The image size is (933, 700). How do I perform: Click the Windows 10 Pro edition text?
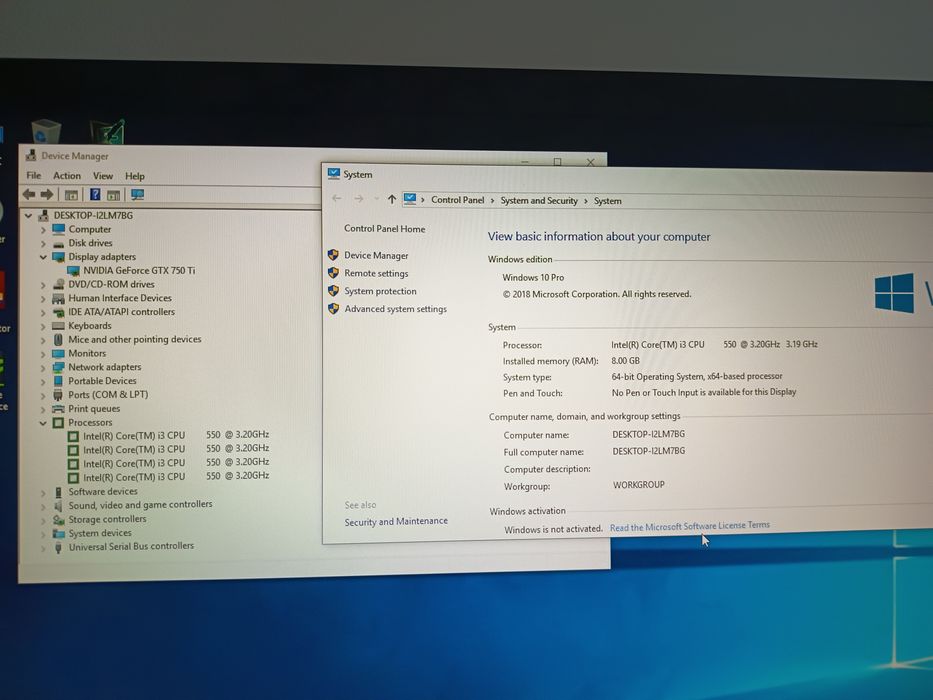533,277
